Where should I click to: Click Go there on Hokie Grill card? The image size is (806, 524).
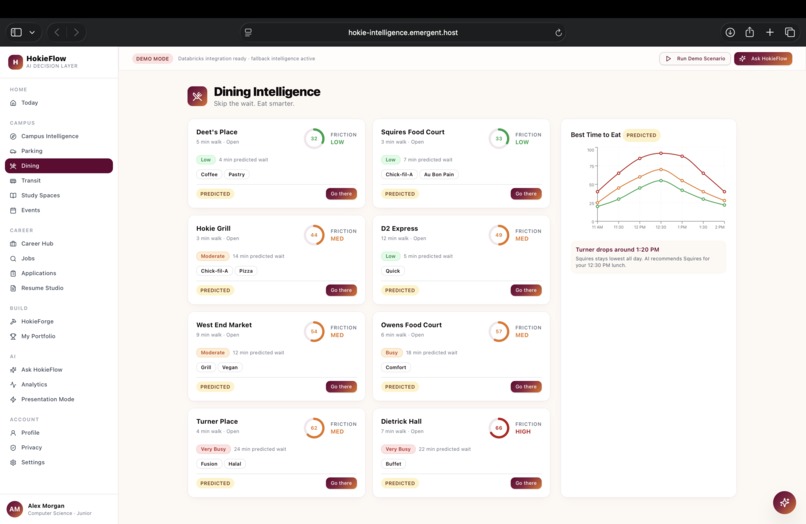point(341,291)
